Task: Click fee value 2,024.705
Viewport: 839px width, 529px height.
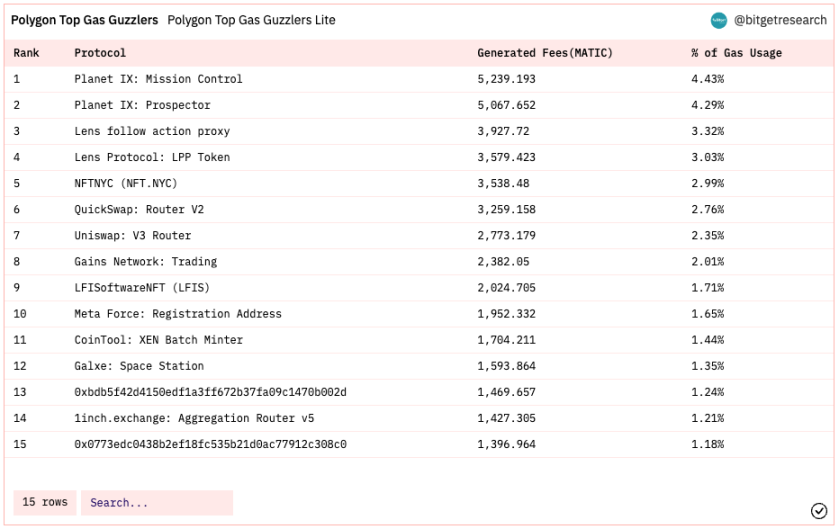Action: tap(506, 288)
